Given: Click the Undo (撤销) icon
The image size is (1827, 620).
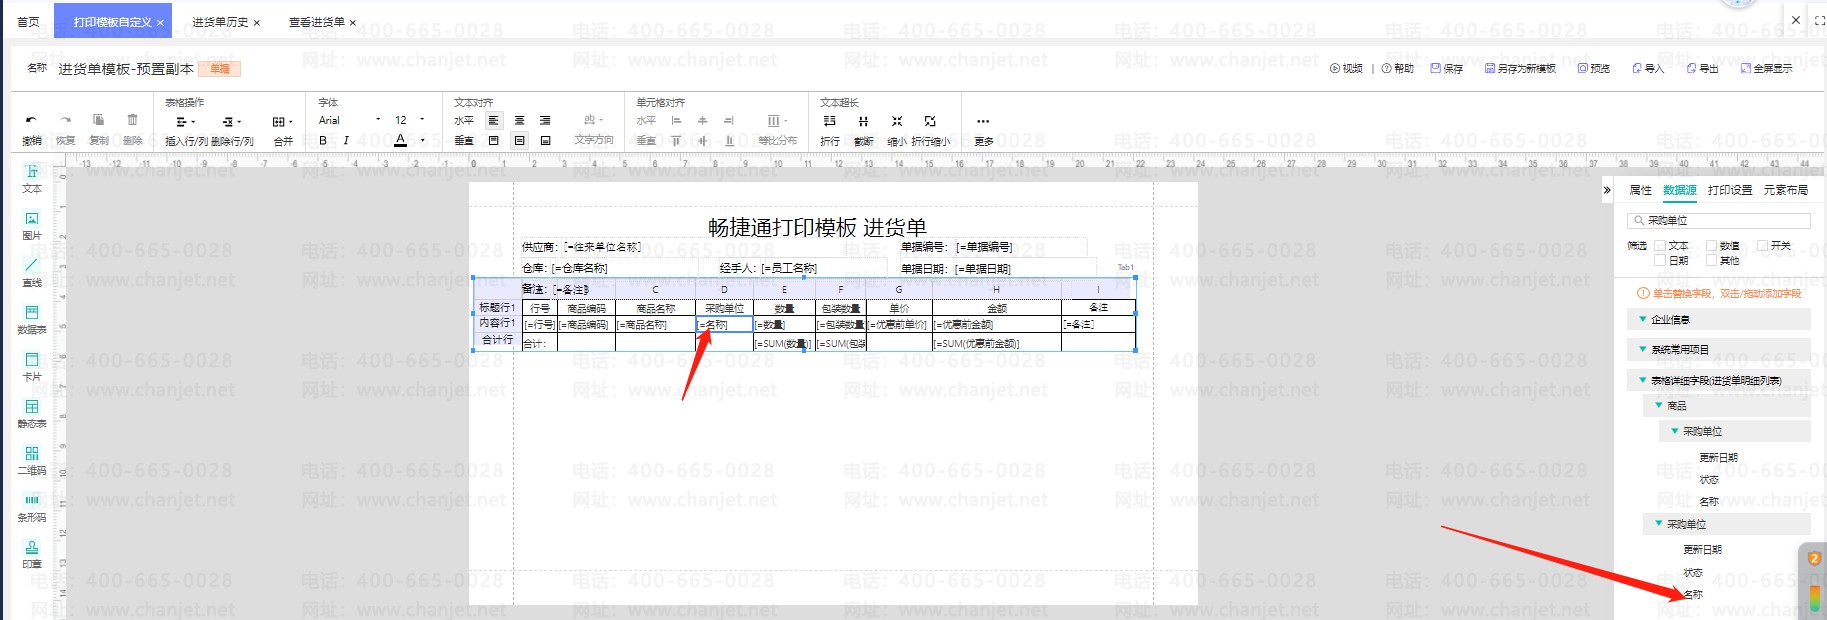Looking at the screenshot, I should coord(31,120).
